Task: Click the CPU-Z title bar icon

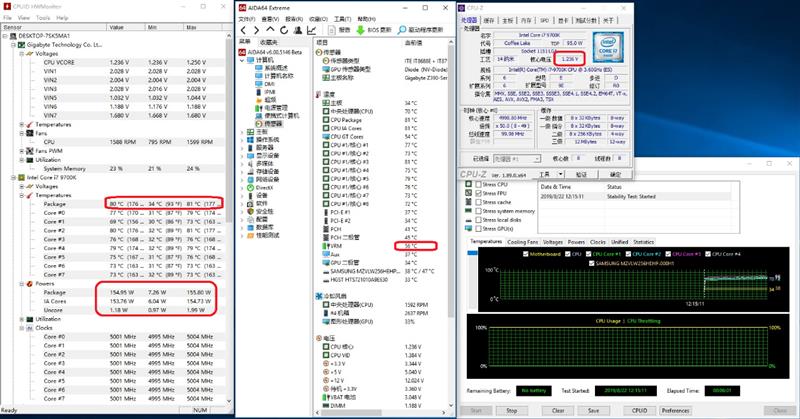Action: click(461, 8)
